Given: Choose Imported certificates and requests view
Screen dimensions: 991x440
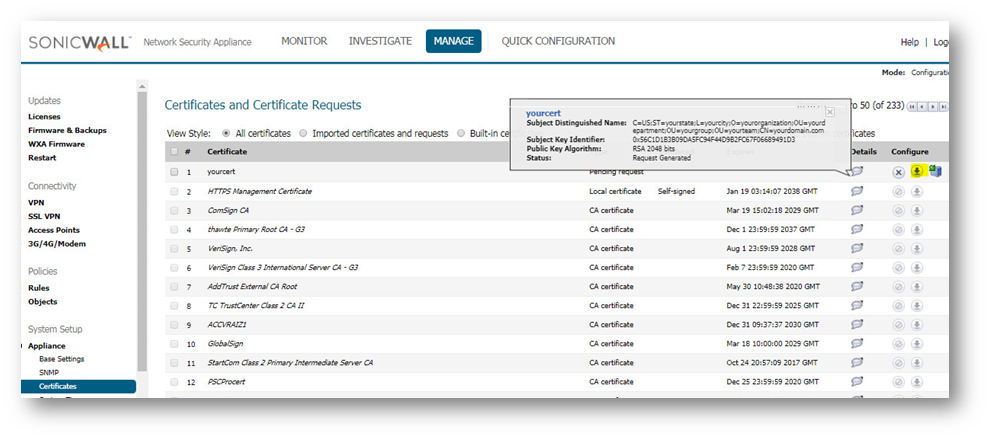Looking at the screenshot, I should click(x=303, y=133).
